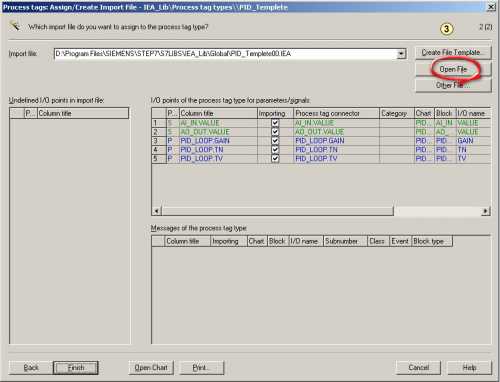Click Subnumber header in messages table
The height and width of the screenshot is (382, 500).
tap(345, 241)
